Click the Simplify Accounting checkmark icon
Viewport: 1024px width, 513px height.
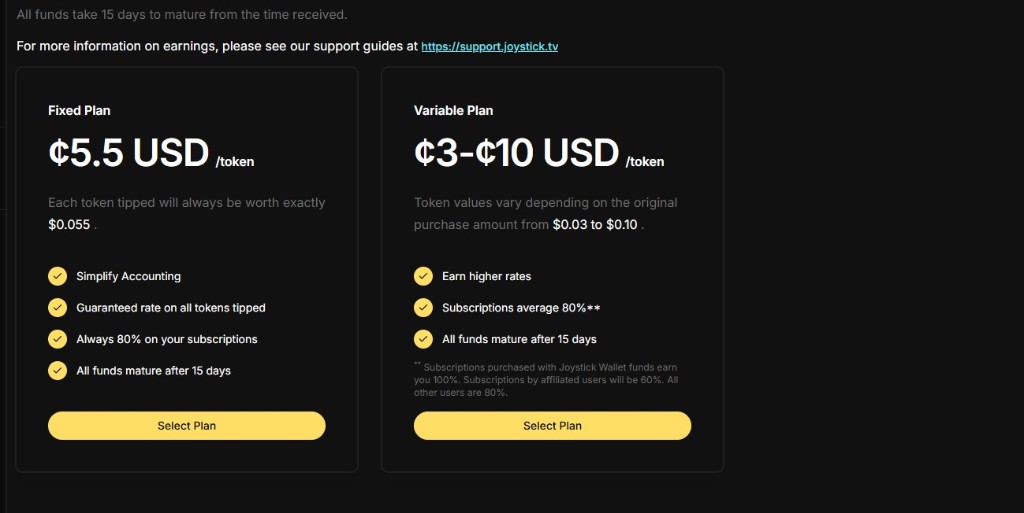(57, 276)
